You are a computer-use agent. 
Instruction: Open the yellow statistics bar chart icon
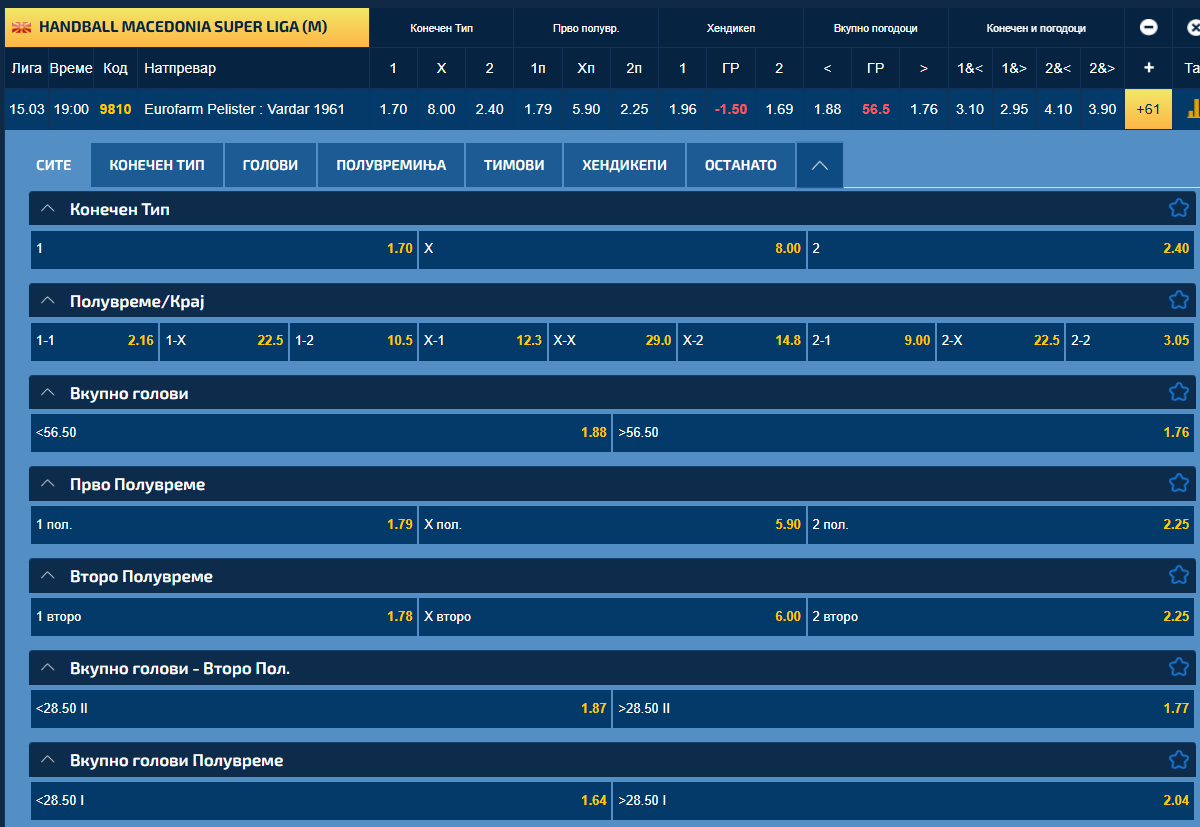[1192, 109]
